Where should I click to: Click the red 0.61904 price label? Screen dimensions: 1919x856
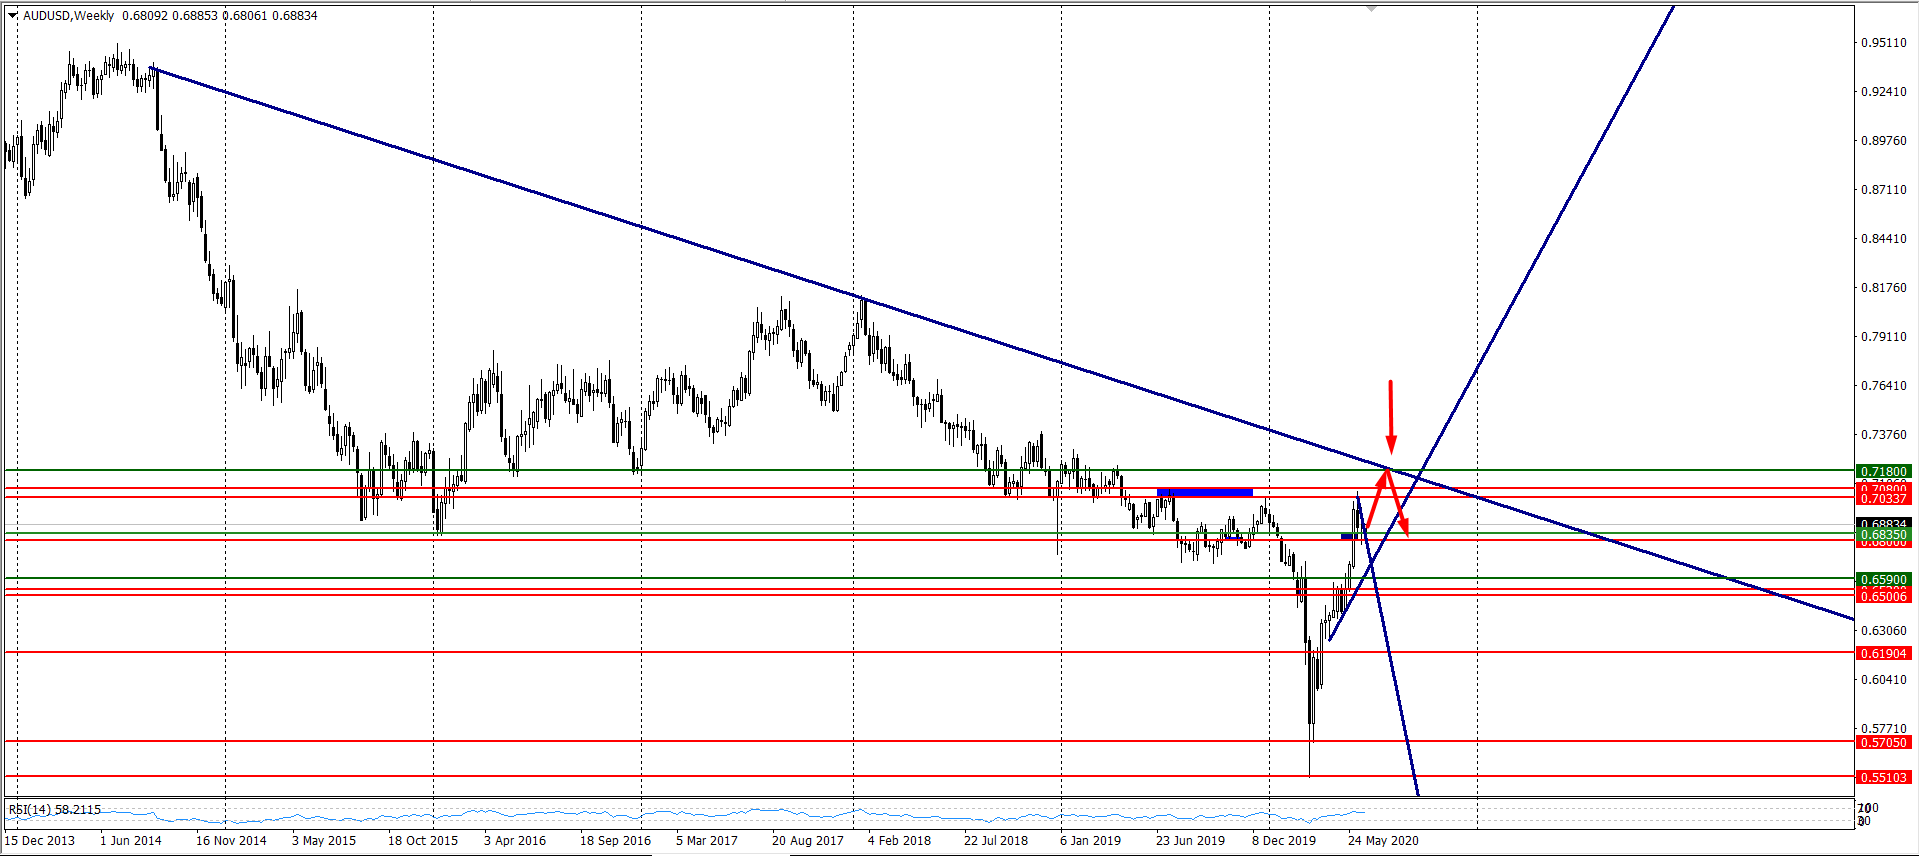point(1883,653)
